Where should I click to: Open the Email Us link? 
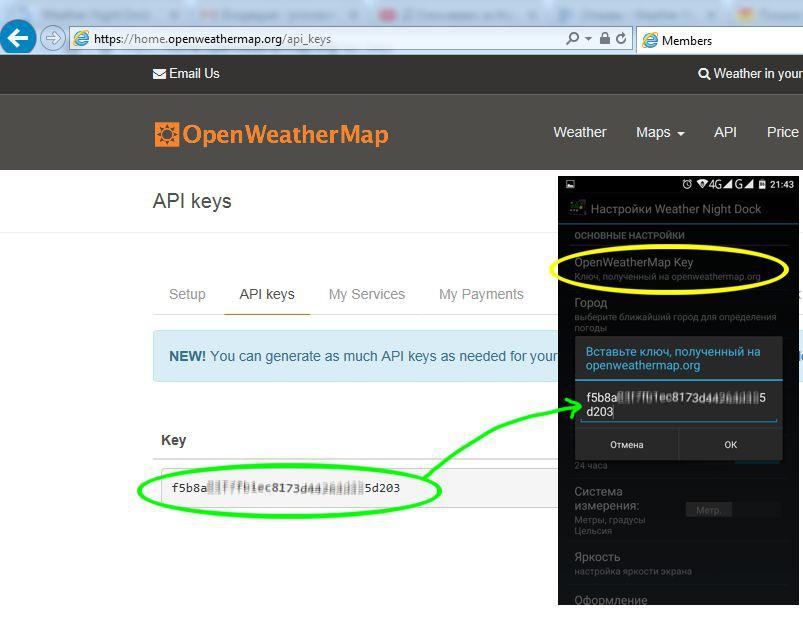[x=194, y=74]
